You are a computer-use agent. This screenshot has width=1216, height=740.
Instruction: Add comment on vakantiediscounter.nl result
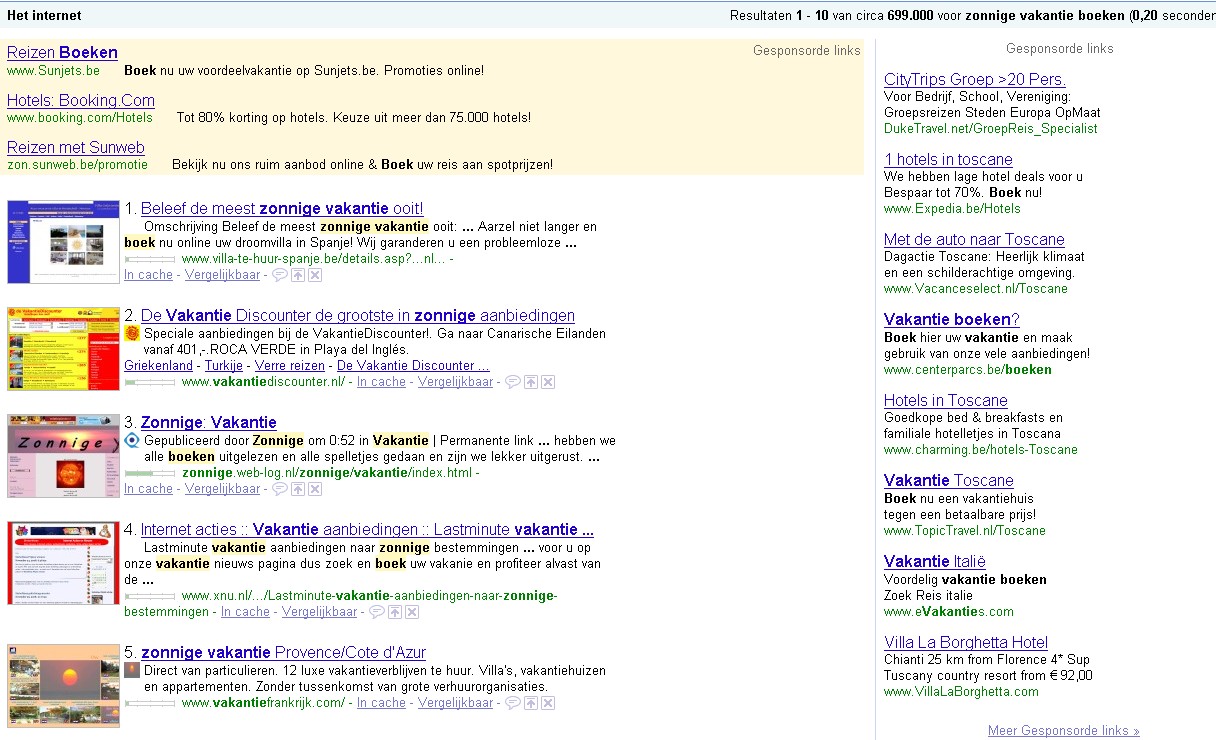coord(513,382)
